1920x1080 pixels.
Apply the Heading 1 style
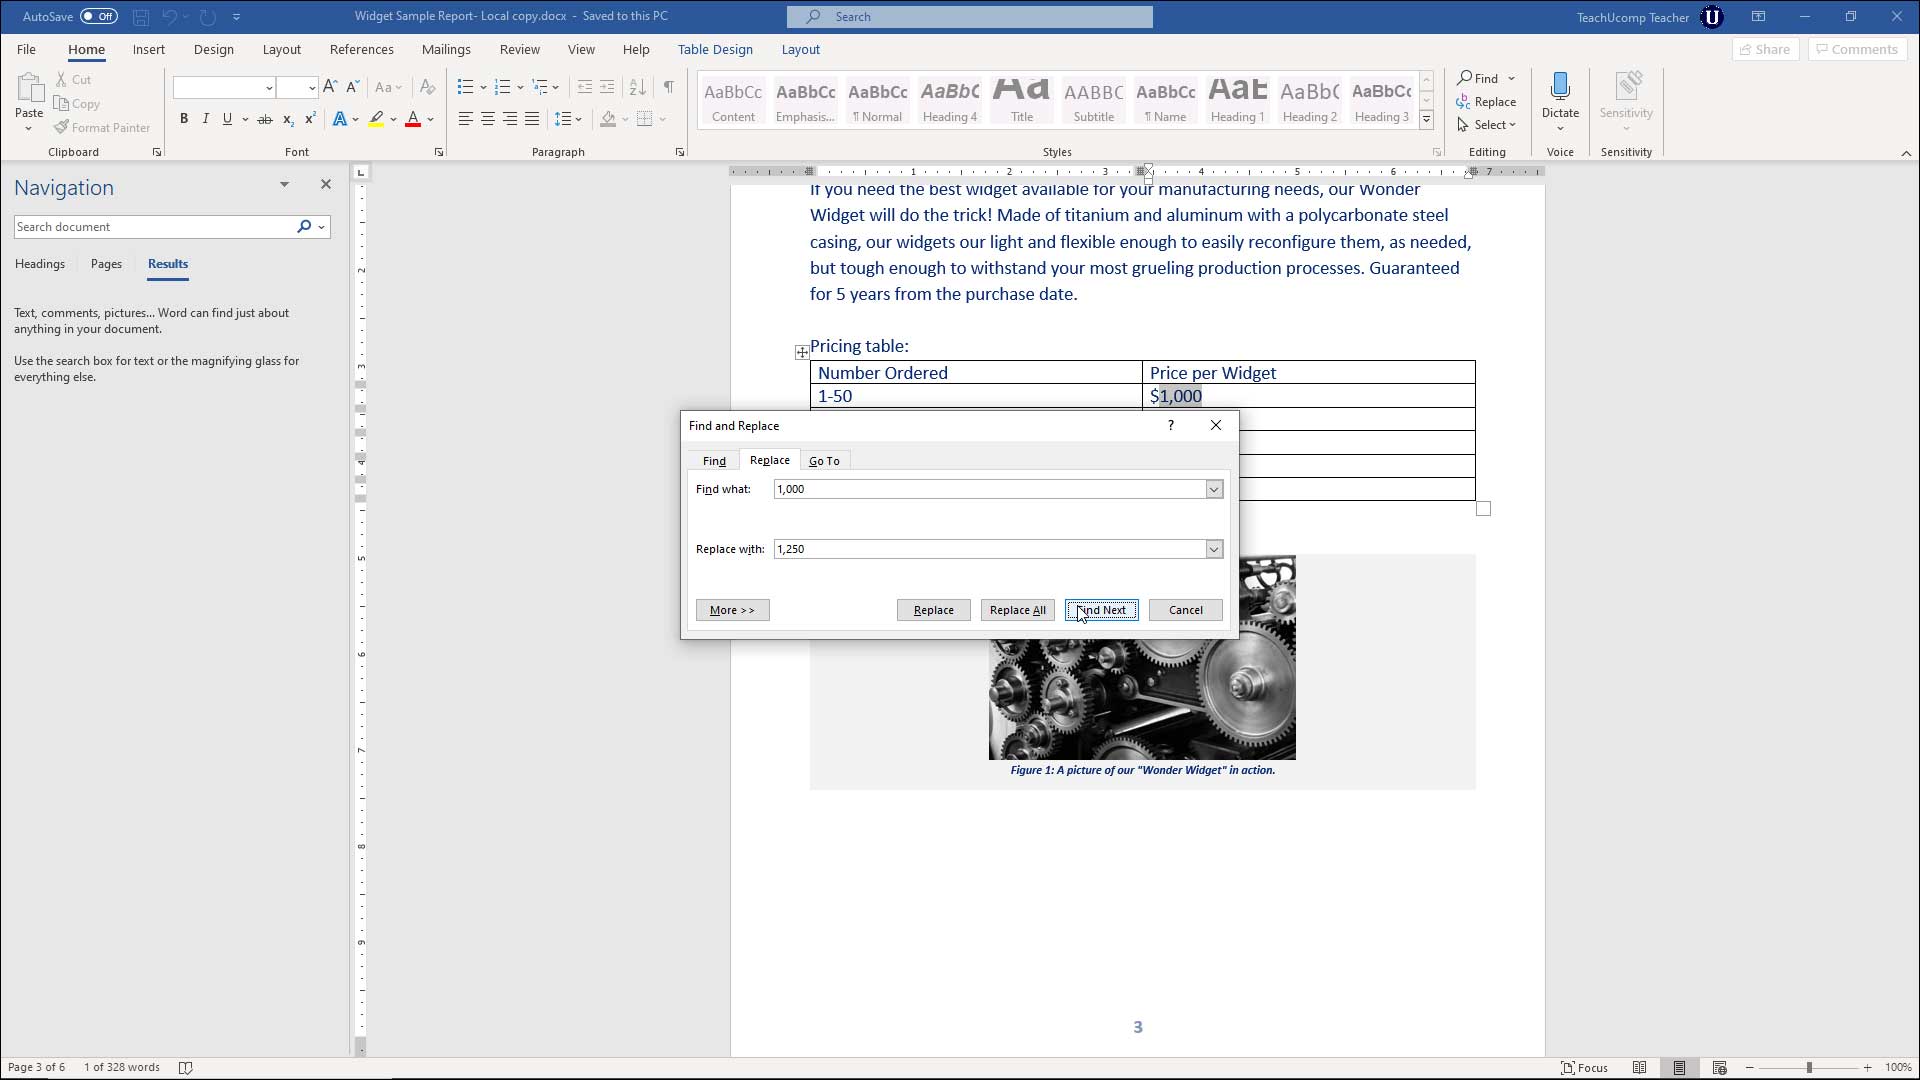1237,101
